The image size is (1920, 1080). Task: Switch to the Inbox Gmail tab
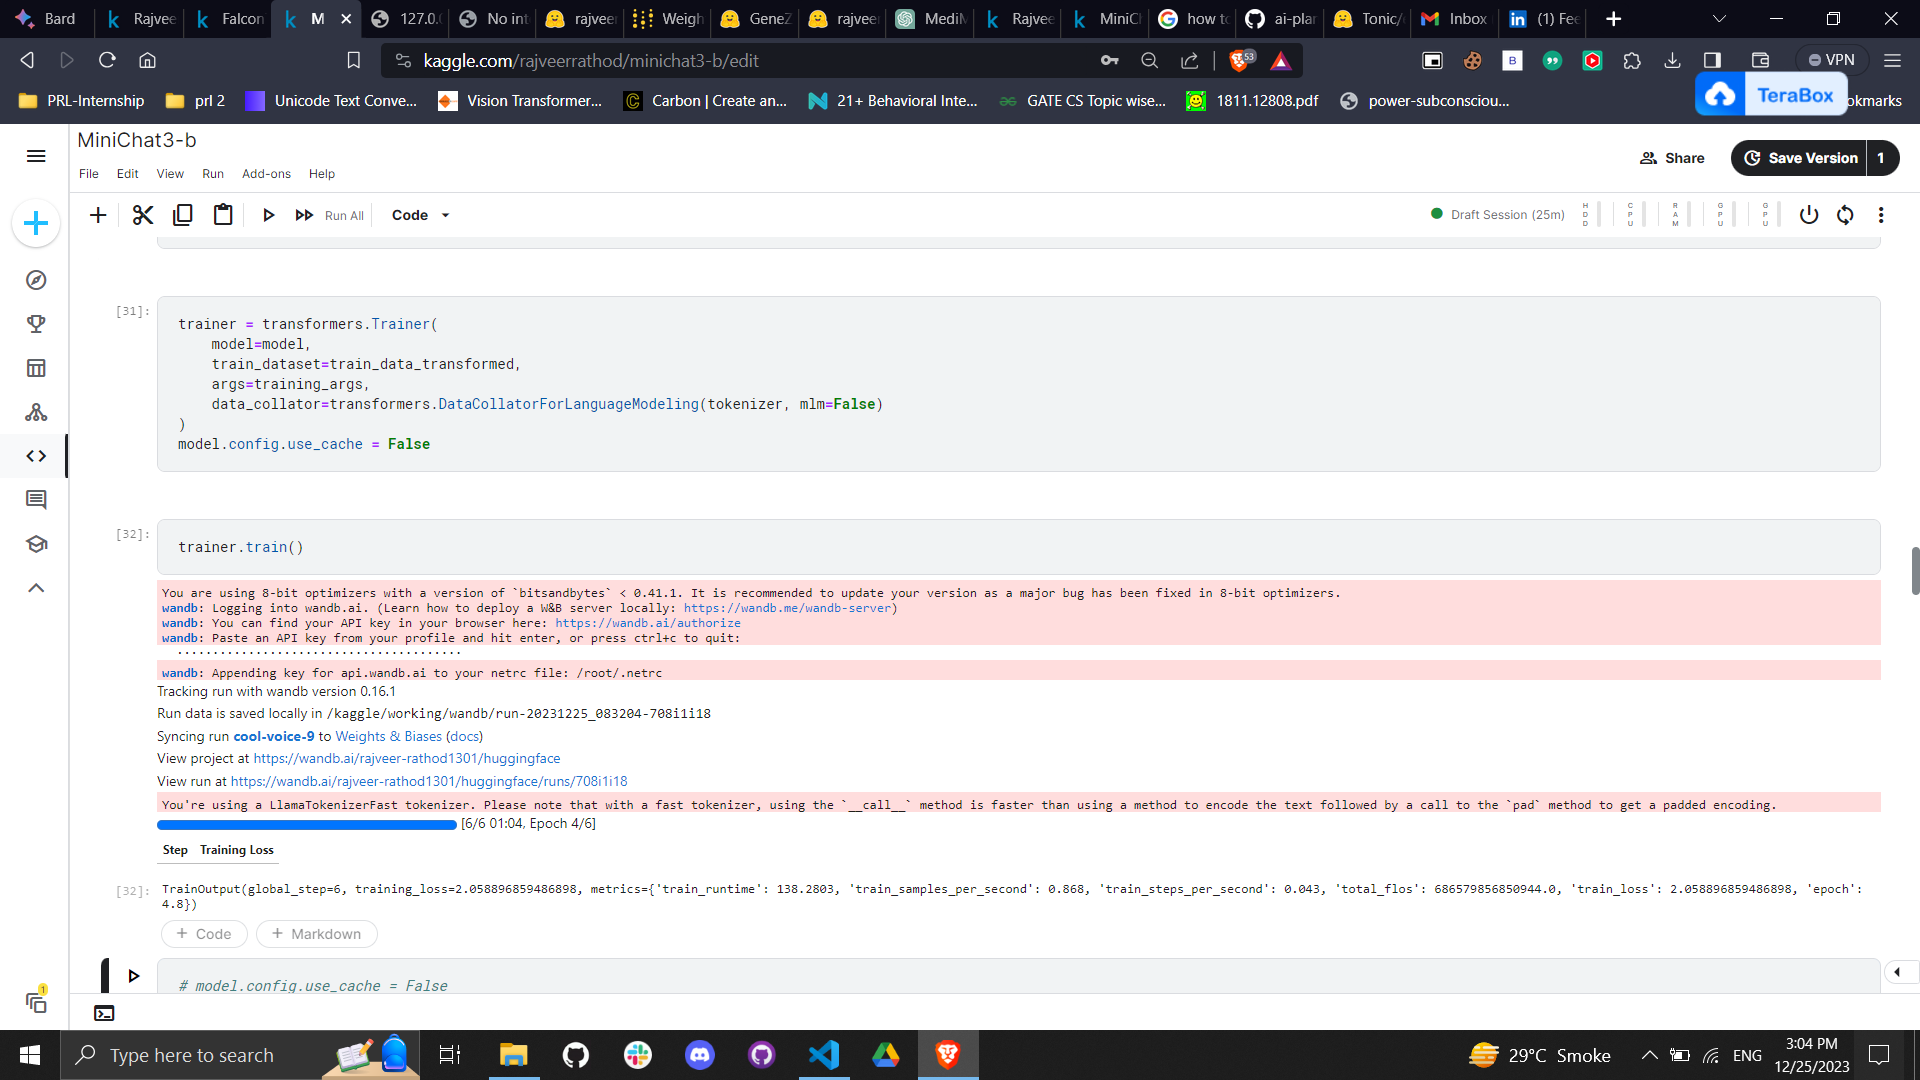click(1455, 19)
